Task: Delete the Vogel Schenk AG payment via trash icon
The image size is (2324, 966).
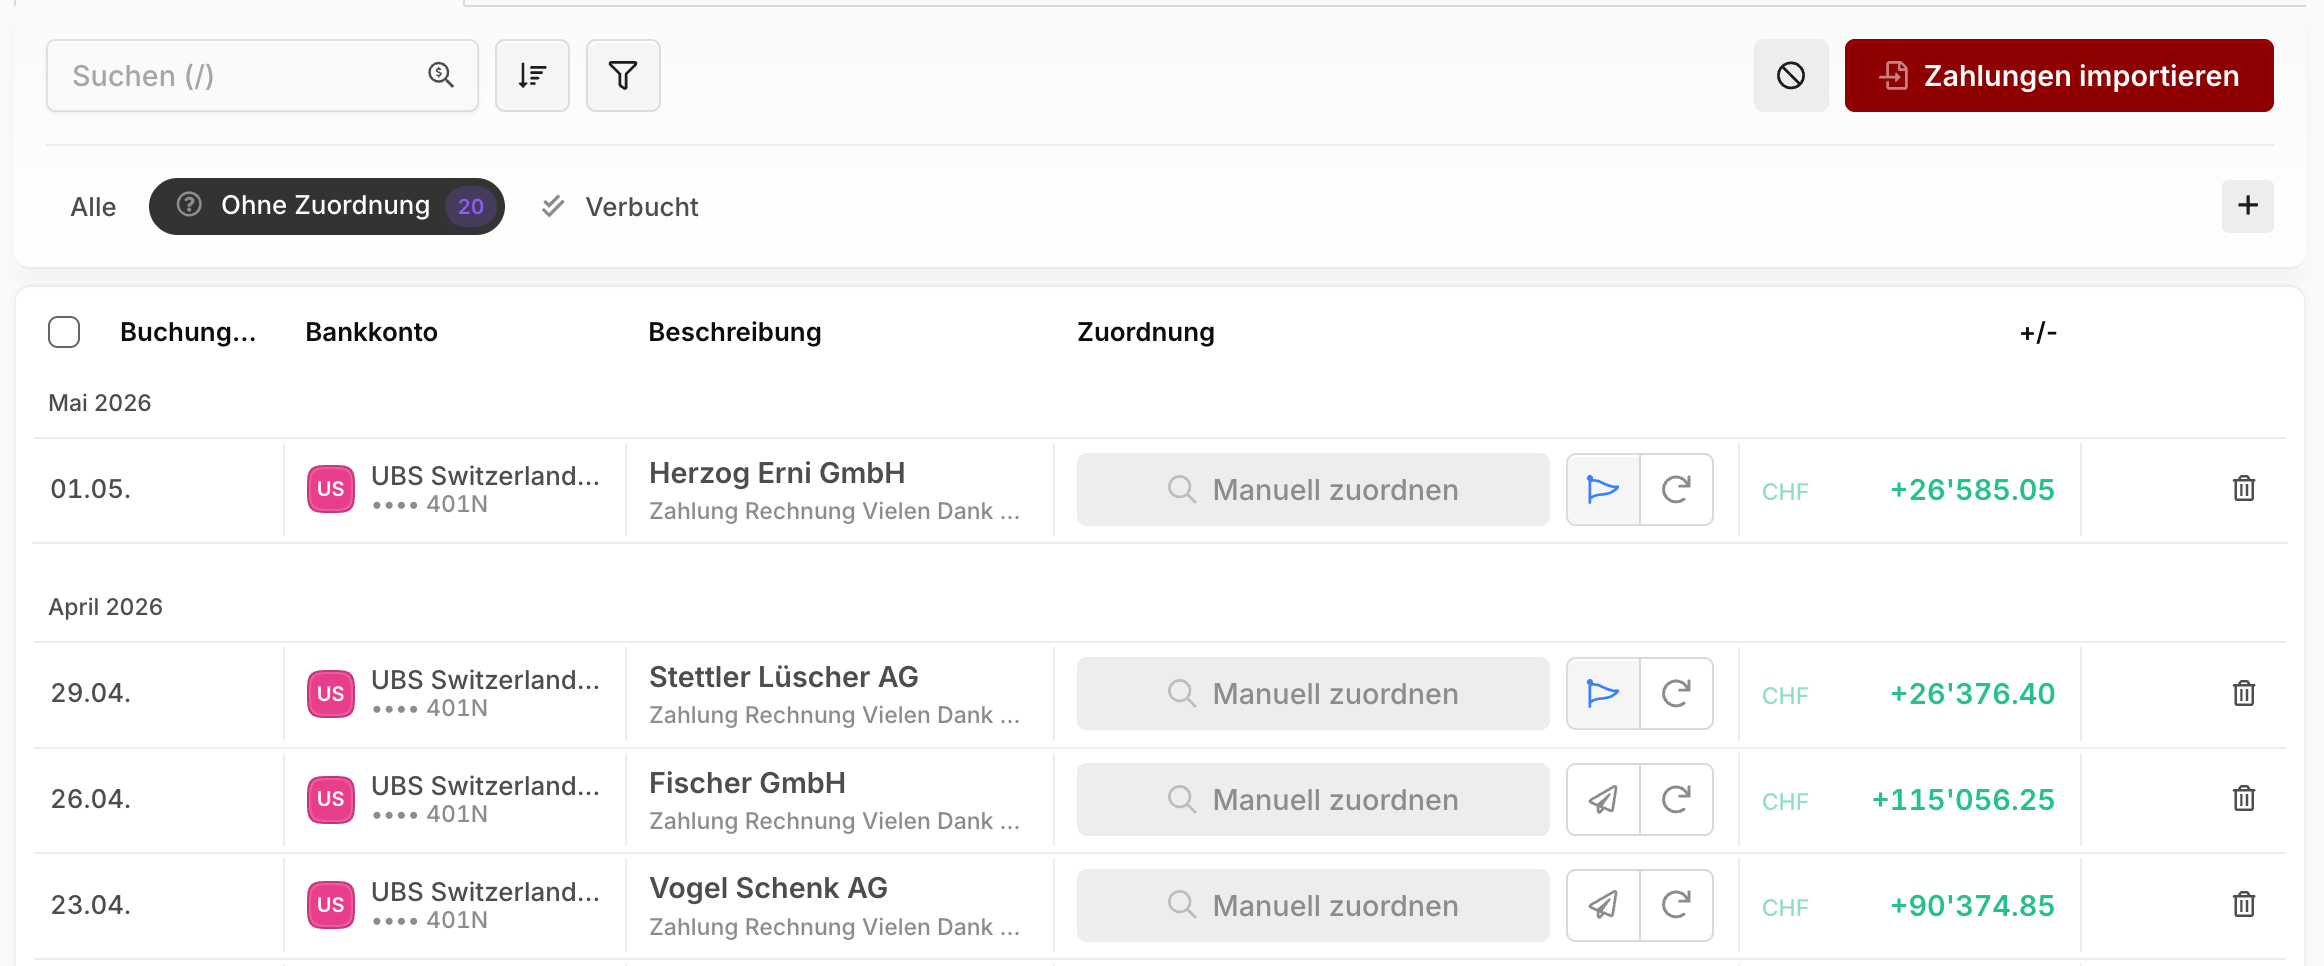Action: (x=2244, y=904)
